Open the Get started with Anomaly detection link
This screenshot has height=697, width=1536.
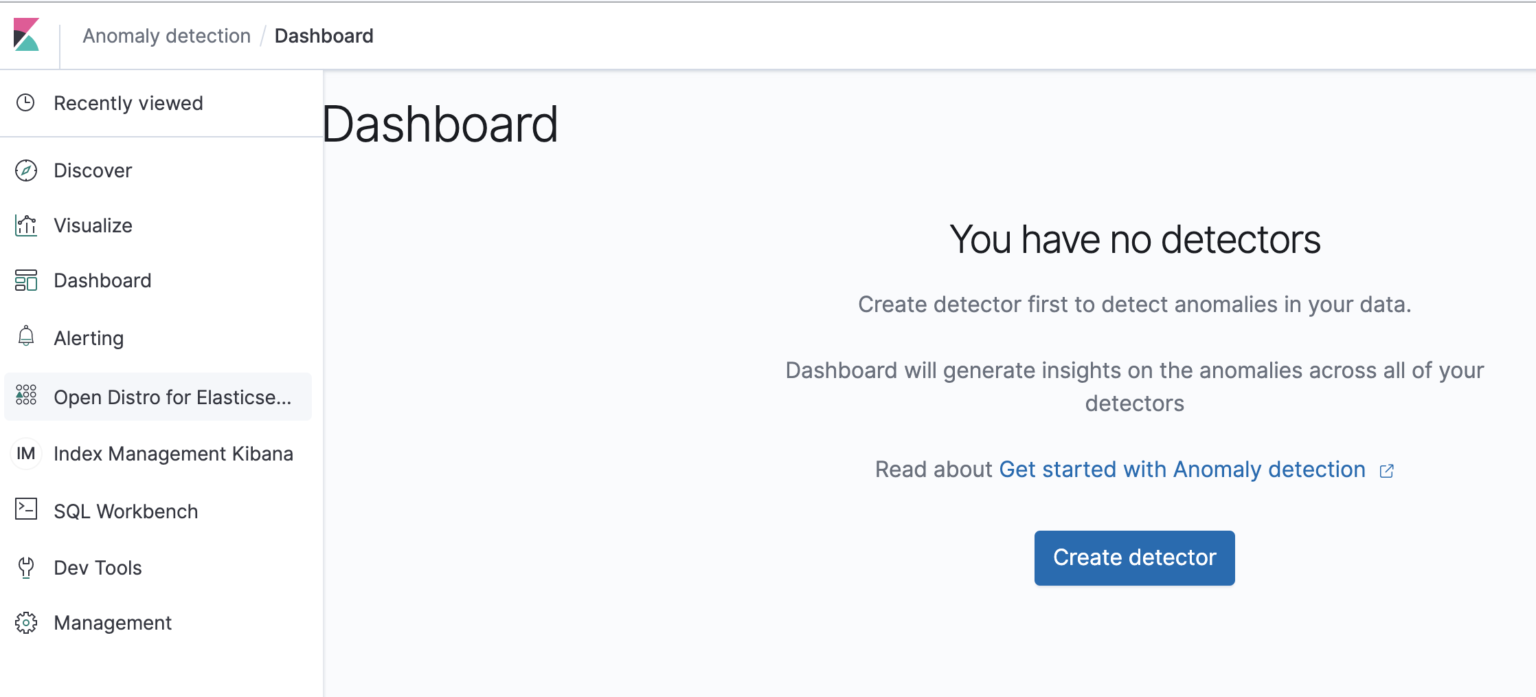click(1183, 469)
